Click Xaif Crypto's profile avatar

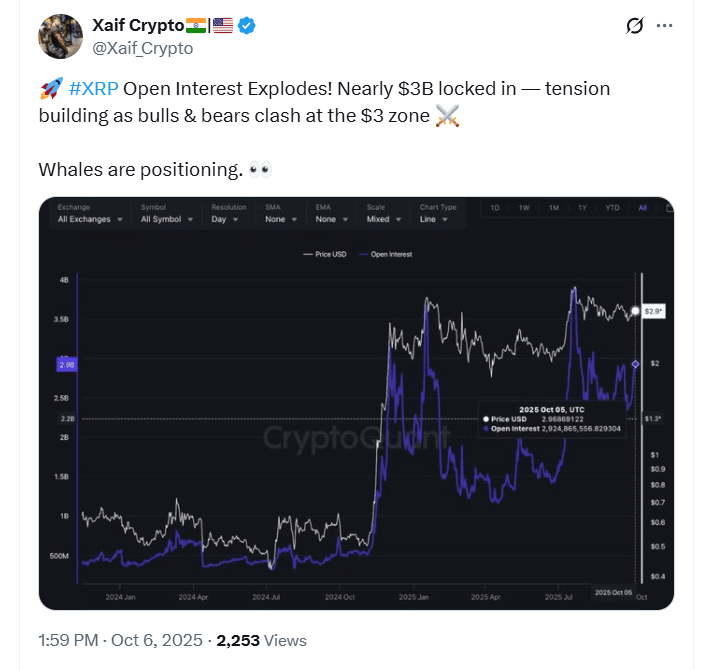point(60,37)
